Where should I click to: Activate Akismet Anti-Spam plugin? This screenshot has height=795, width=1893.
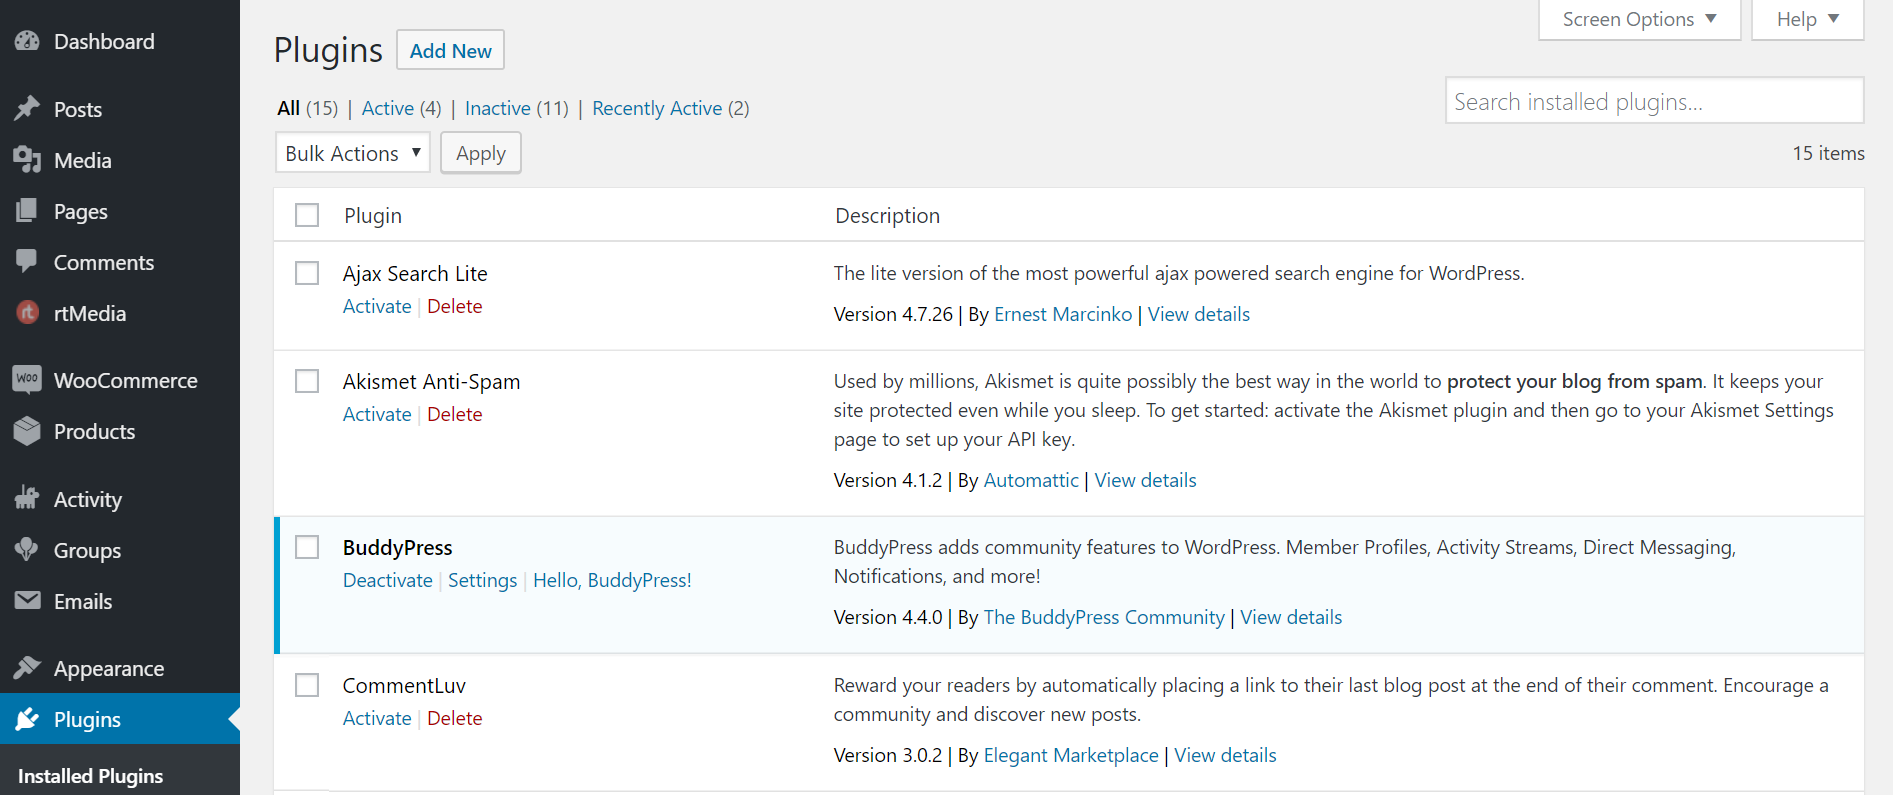pos(377,414)
